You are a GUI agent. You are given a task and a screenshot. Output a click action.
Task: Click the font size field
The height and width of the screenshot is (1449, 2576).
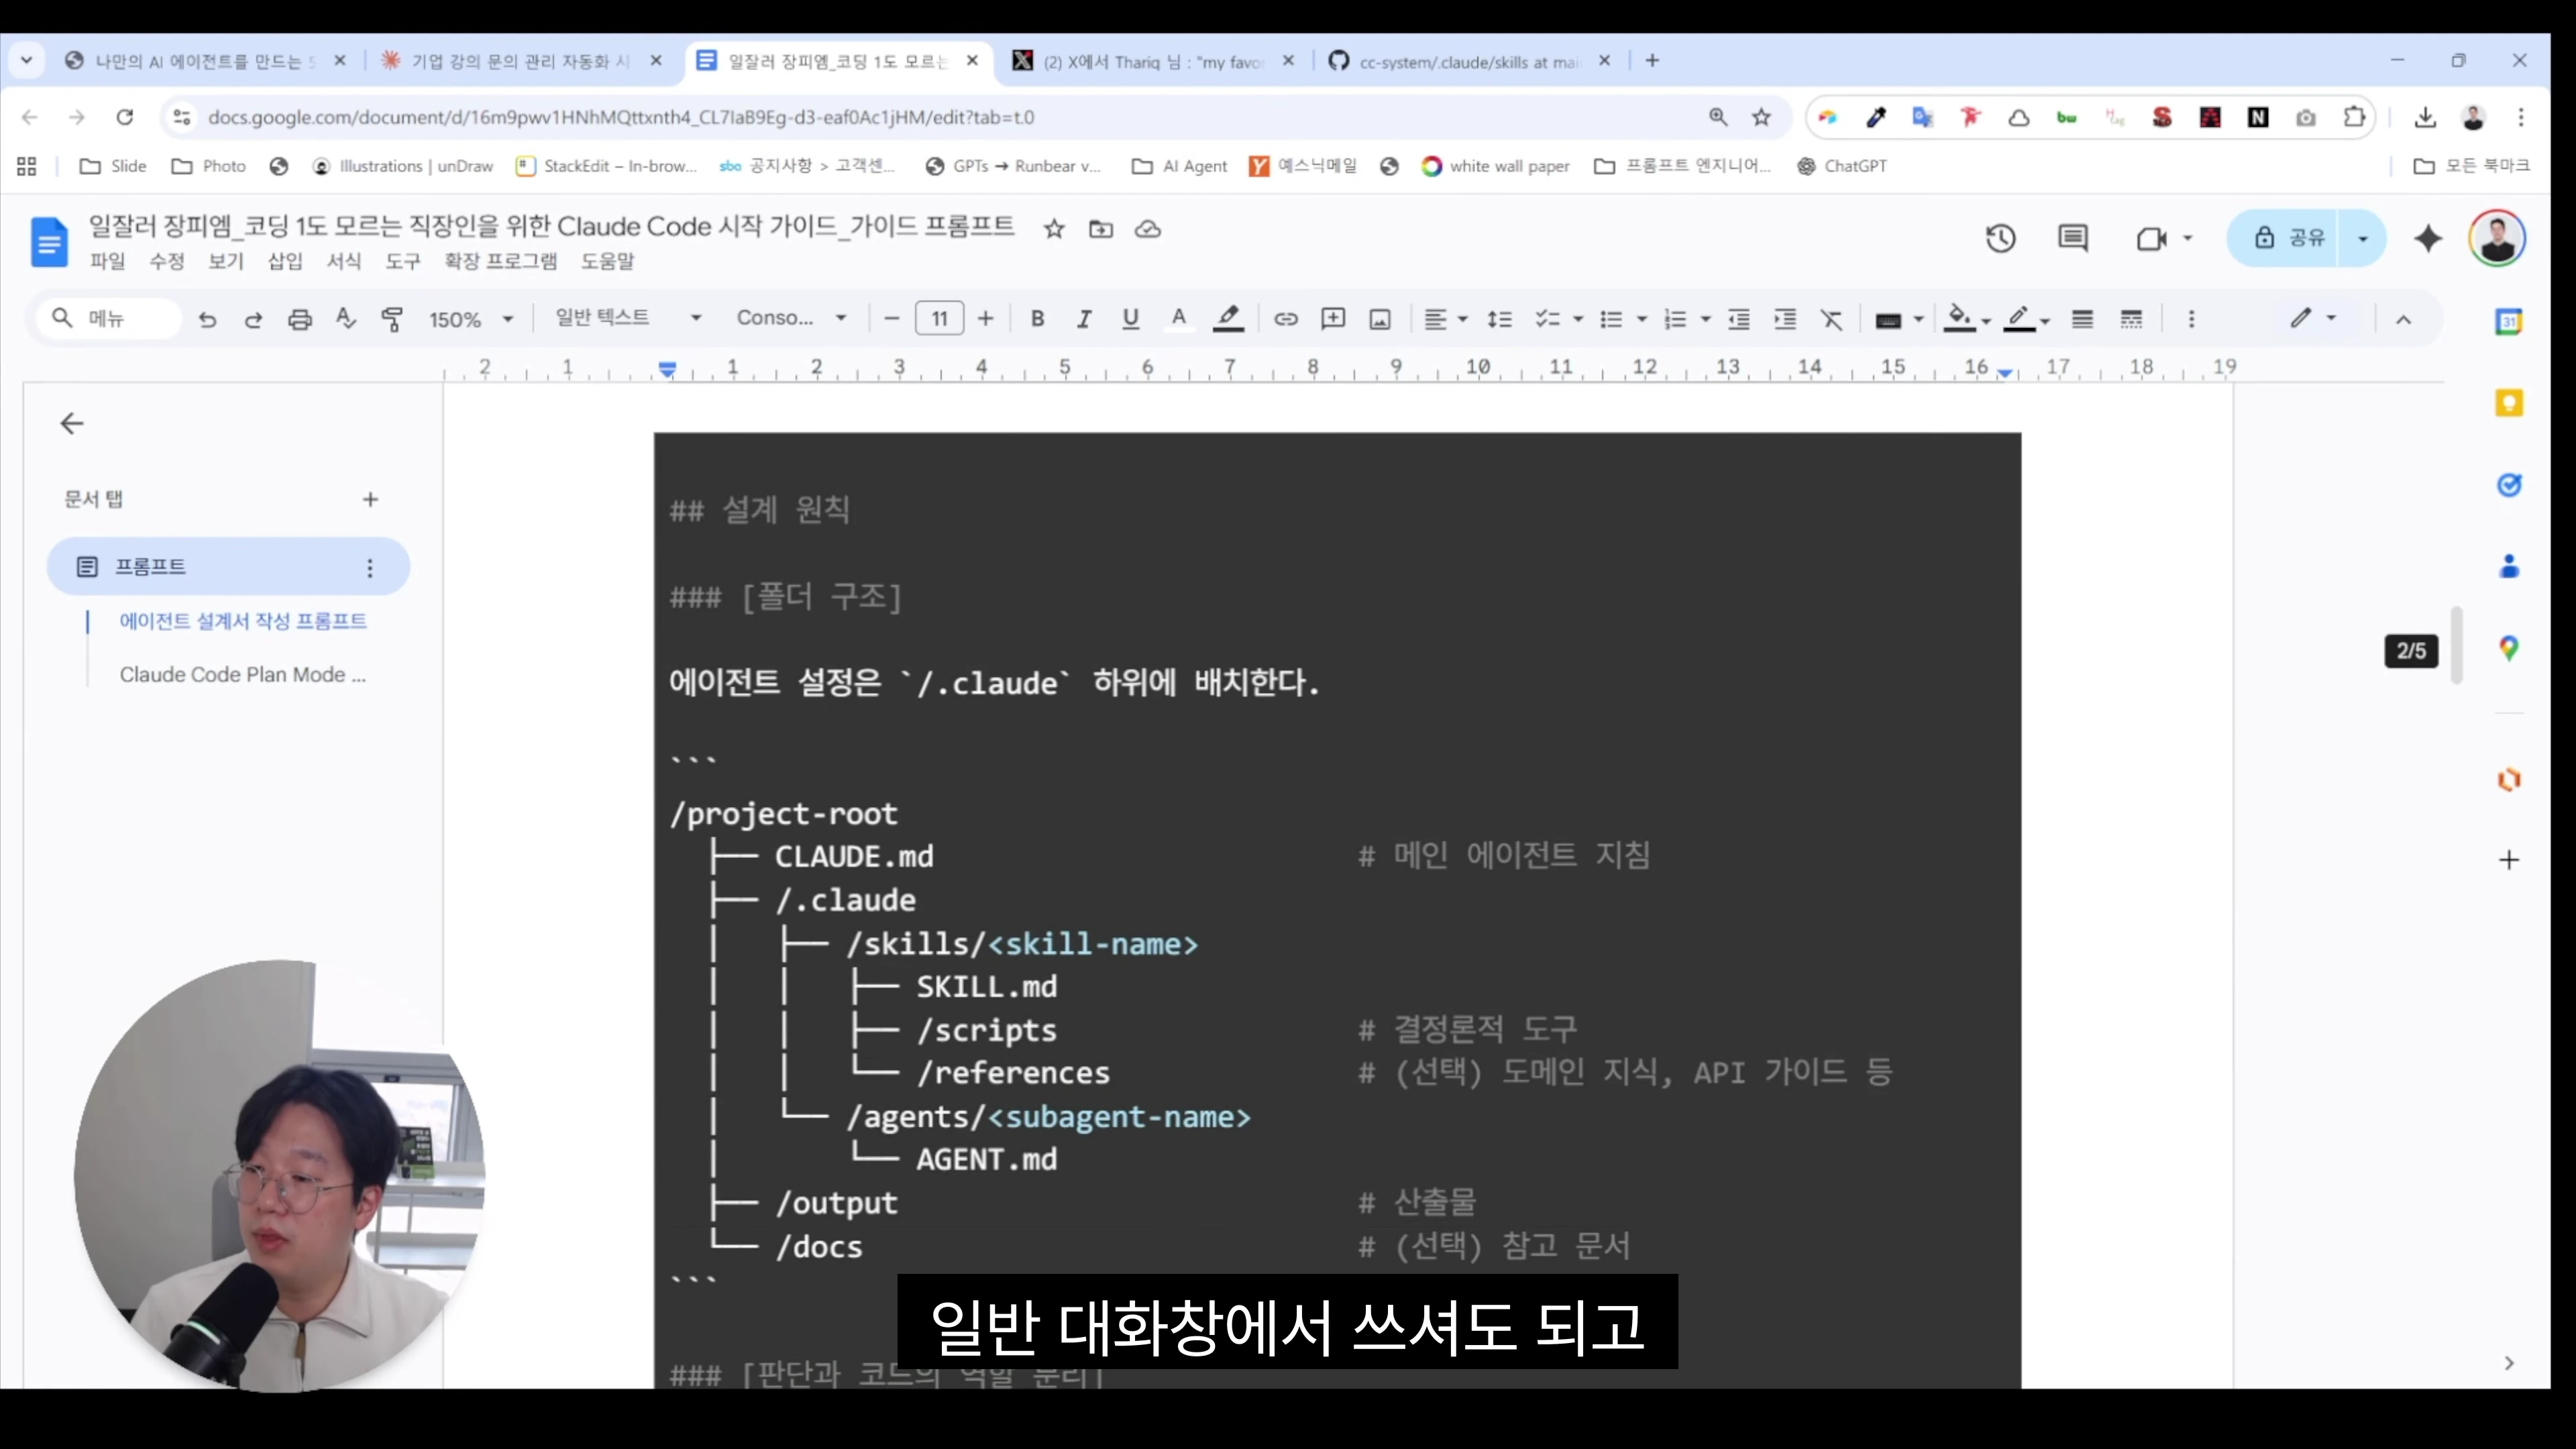coord(939,319)
